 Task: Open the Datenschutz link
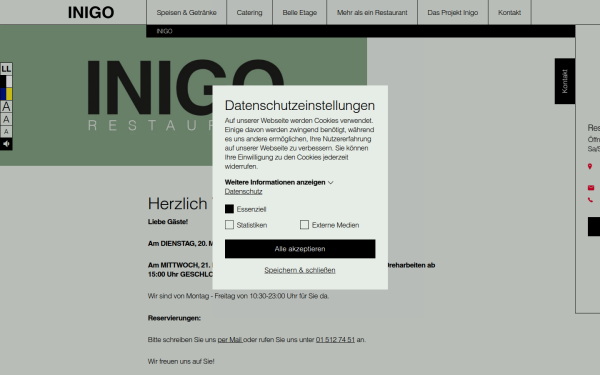click(243, 191)
